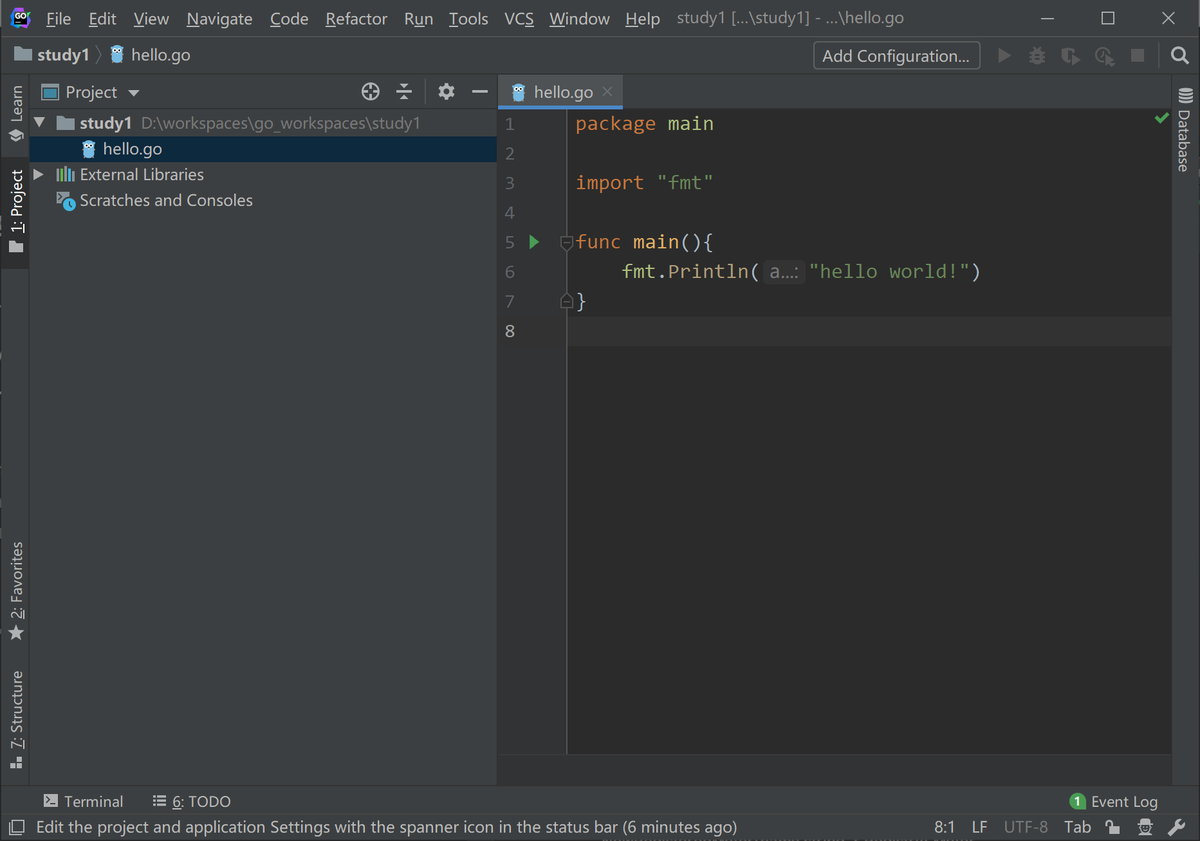This screenshot has height=841, width=1200.
Task: Open the Project view dropdown
Action: pyautogui.click(x=133, y=93)
